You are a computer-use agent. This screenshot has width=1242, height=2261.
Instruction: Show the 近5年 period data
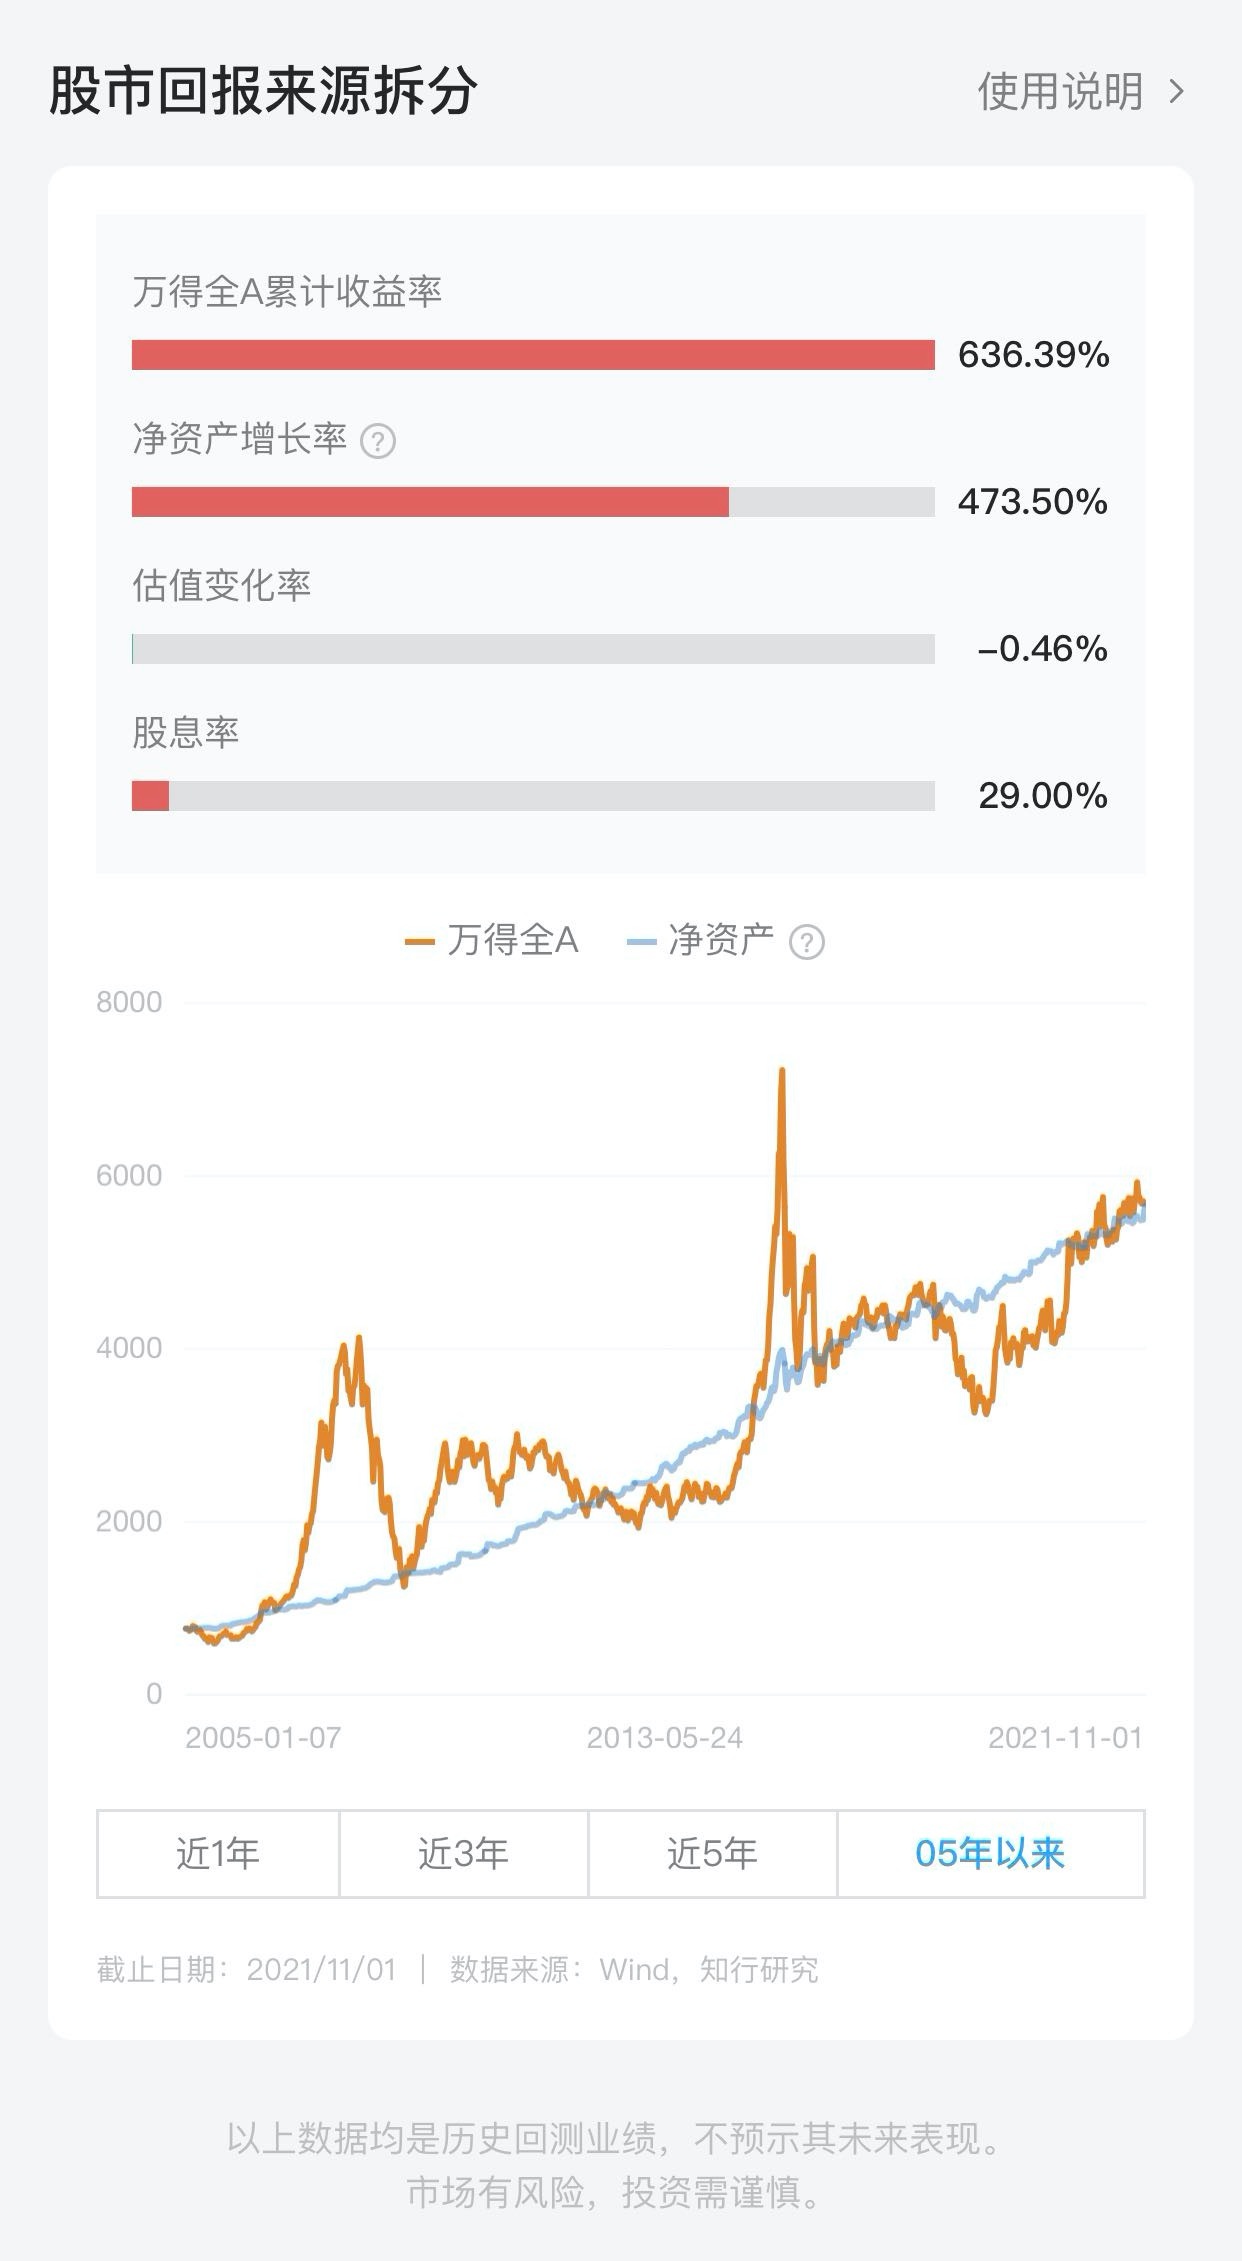712,1853
